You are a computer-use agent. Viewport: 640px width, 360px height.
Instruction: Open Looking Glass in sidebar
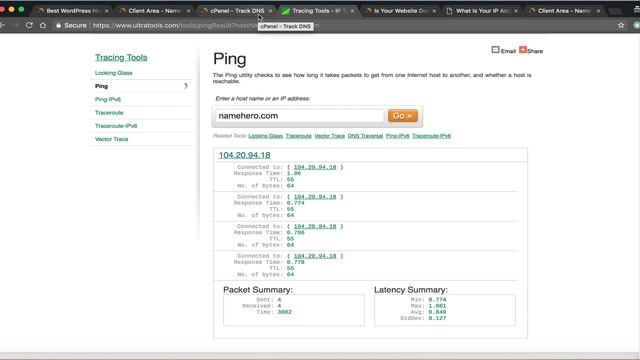click(113, 73)
